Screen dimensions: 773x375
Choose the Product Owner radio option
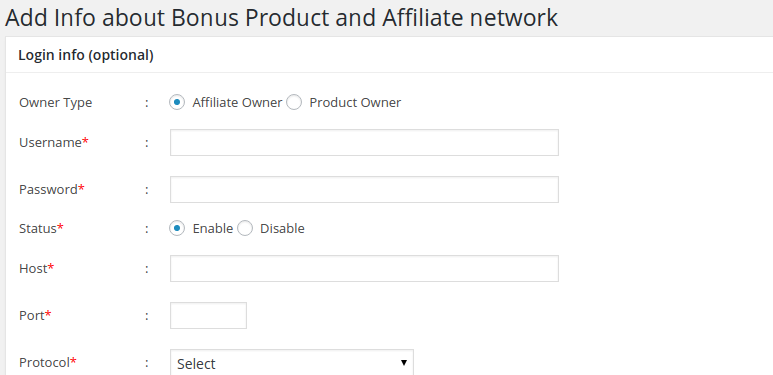tap(294, 102)
